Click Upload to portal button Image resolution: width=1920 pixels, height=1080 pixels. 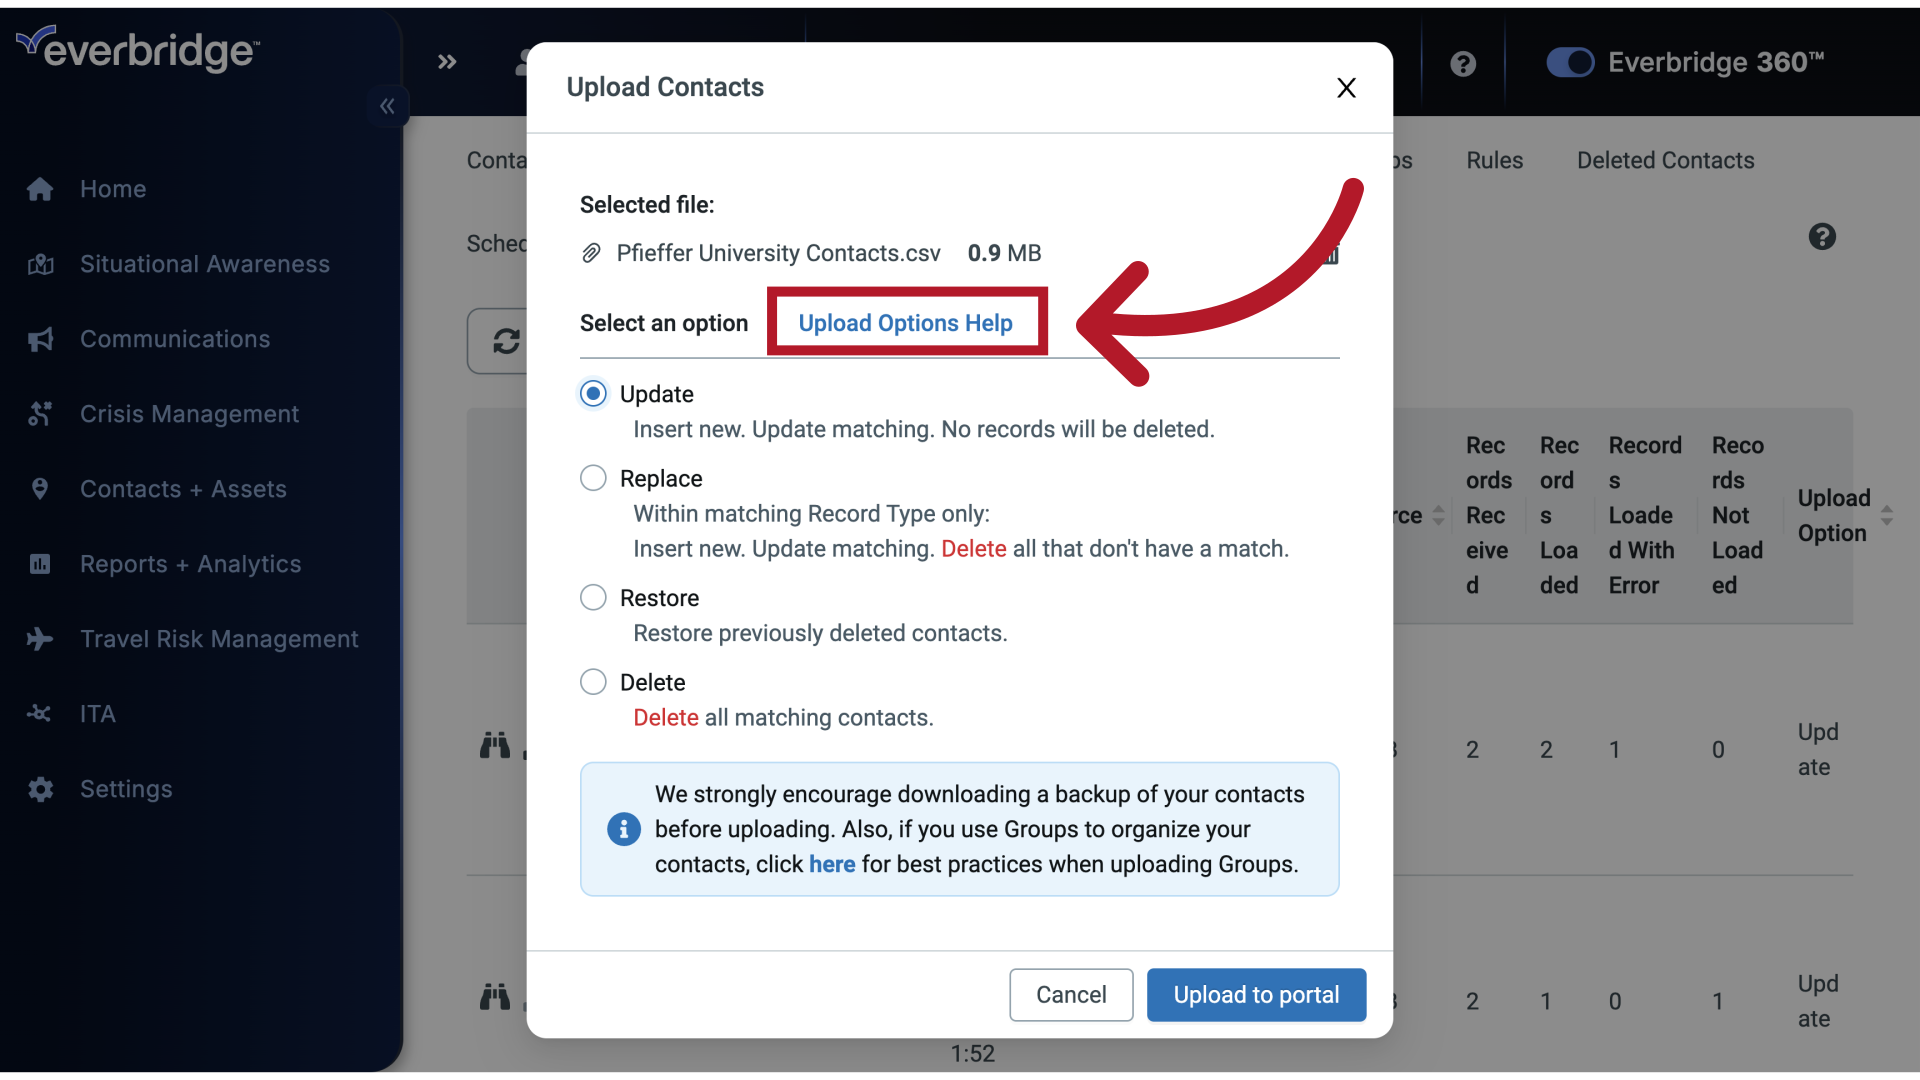1257,996
